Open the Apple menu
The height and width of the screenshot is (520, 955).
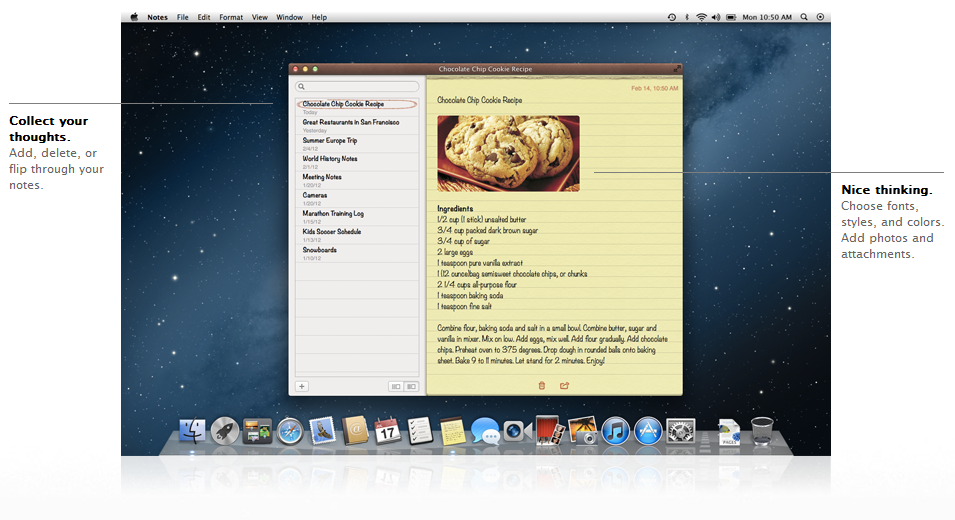click(134, 17)
